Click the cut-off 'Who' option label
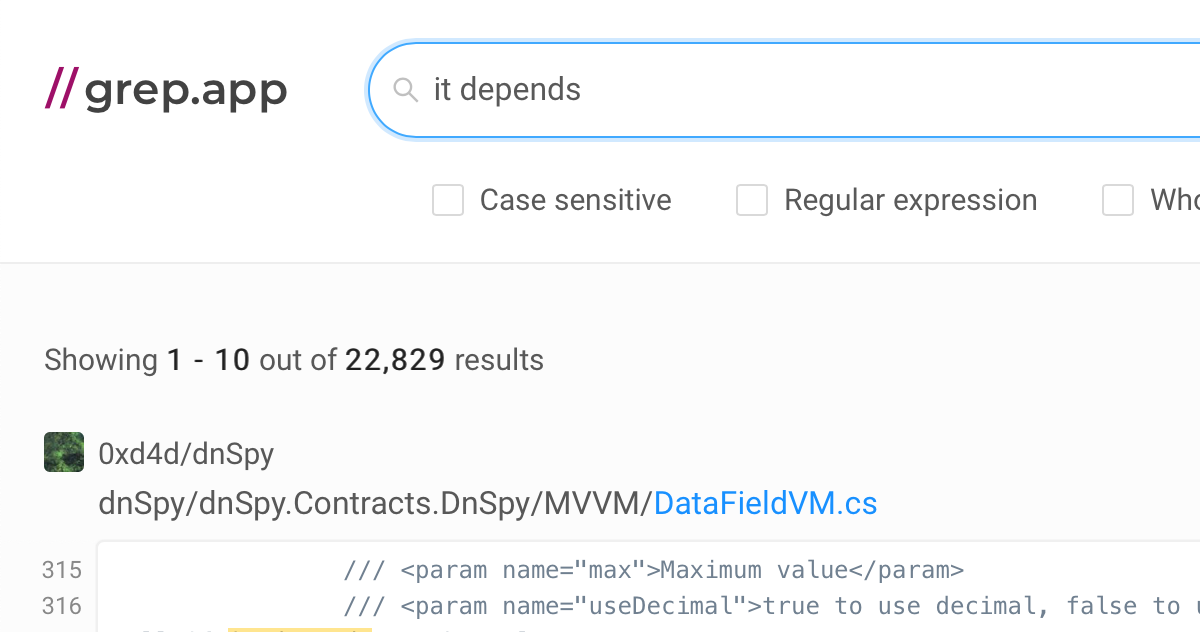This screenshot has height=632, width=1200. (1175, 200)
